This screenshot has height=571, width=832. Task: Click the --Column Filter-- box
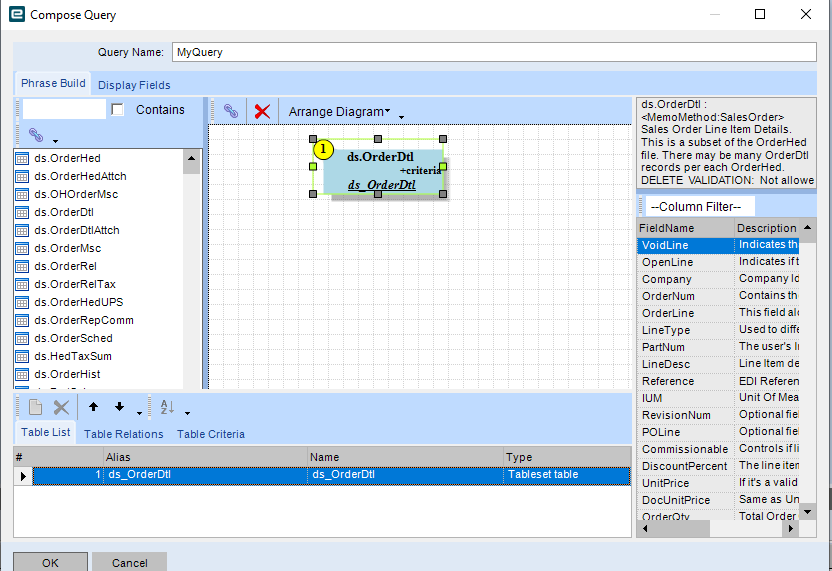point(696,206)
